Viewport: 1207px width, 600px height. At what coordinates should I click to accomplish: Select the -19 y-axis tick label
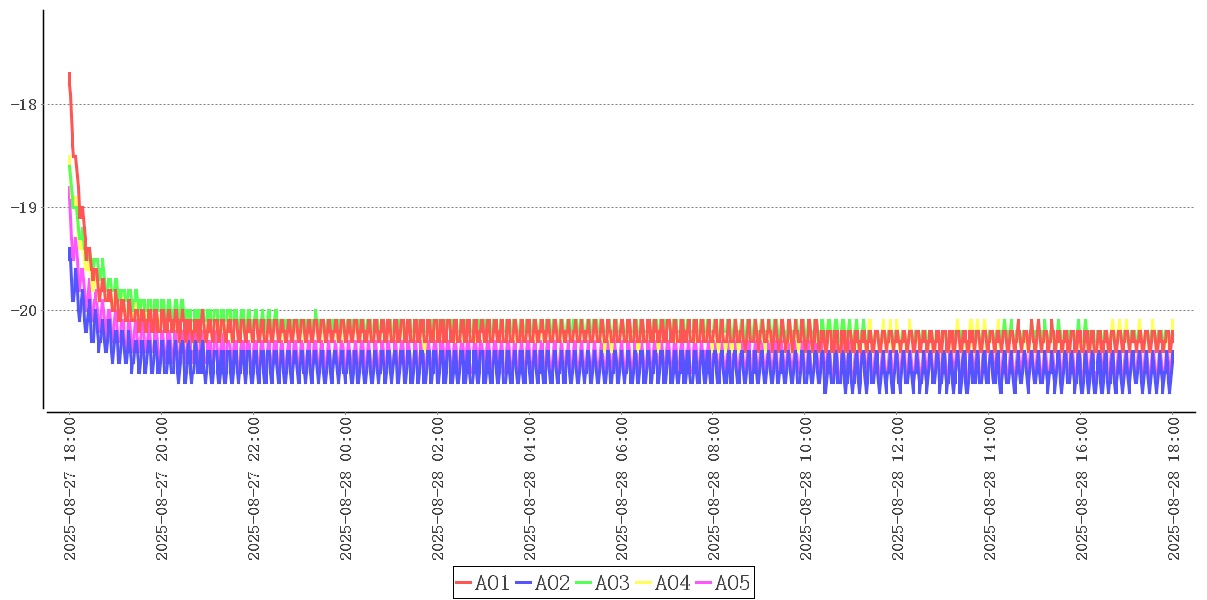[x=23, y=208]
